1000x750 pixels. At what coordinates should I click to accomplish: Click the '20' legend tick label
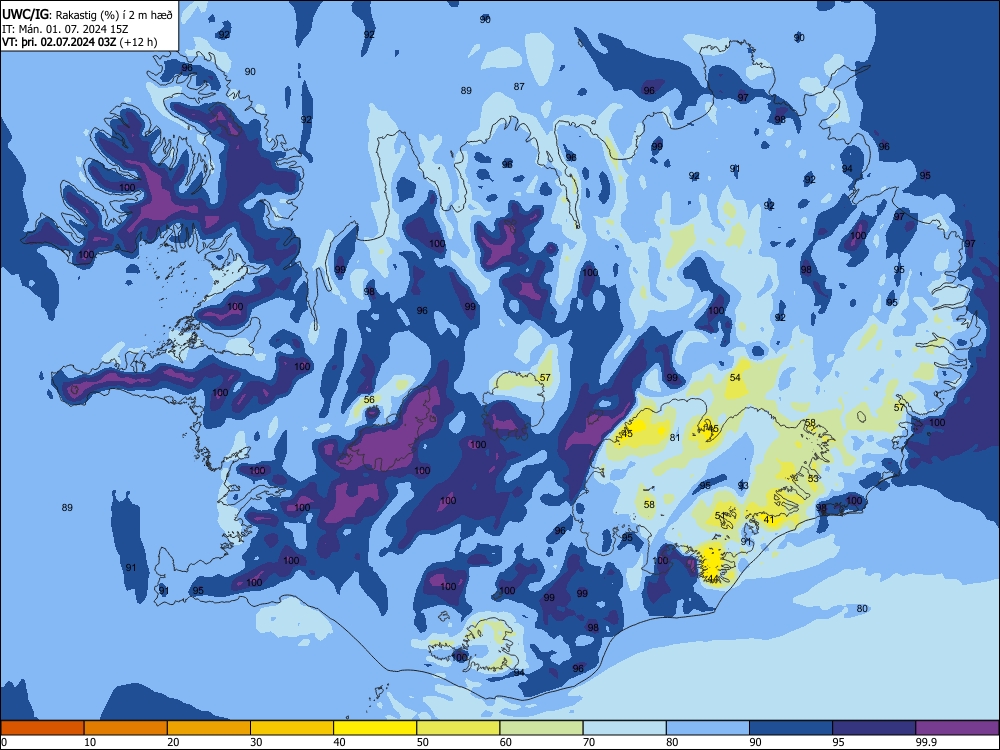point(173,742)
